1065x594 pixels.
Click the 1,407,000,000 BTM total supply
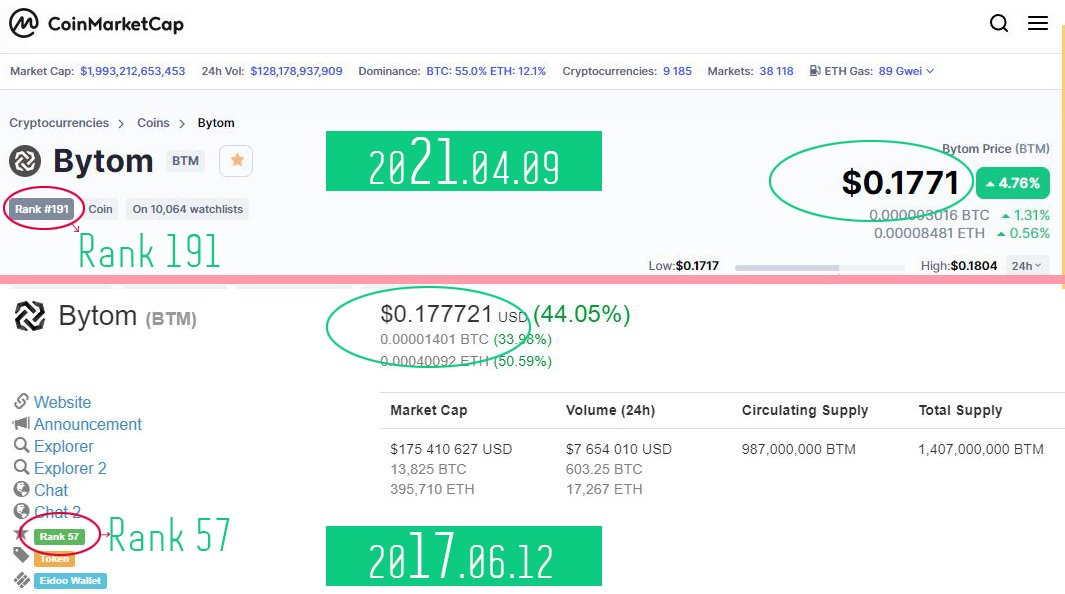[x=981, y=449]
